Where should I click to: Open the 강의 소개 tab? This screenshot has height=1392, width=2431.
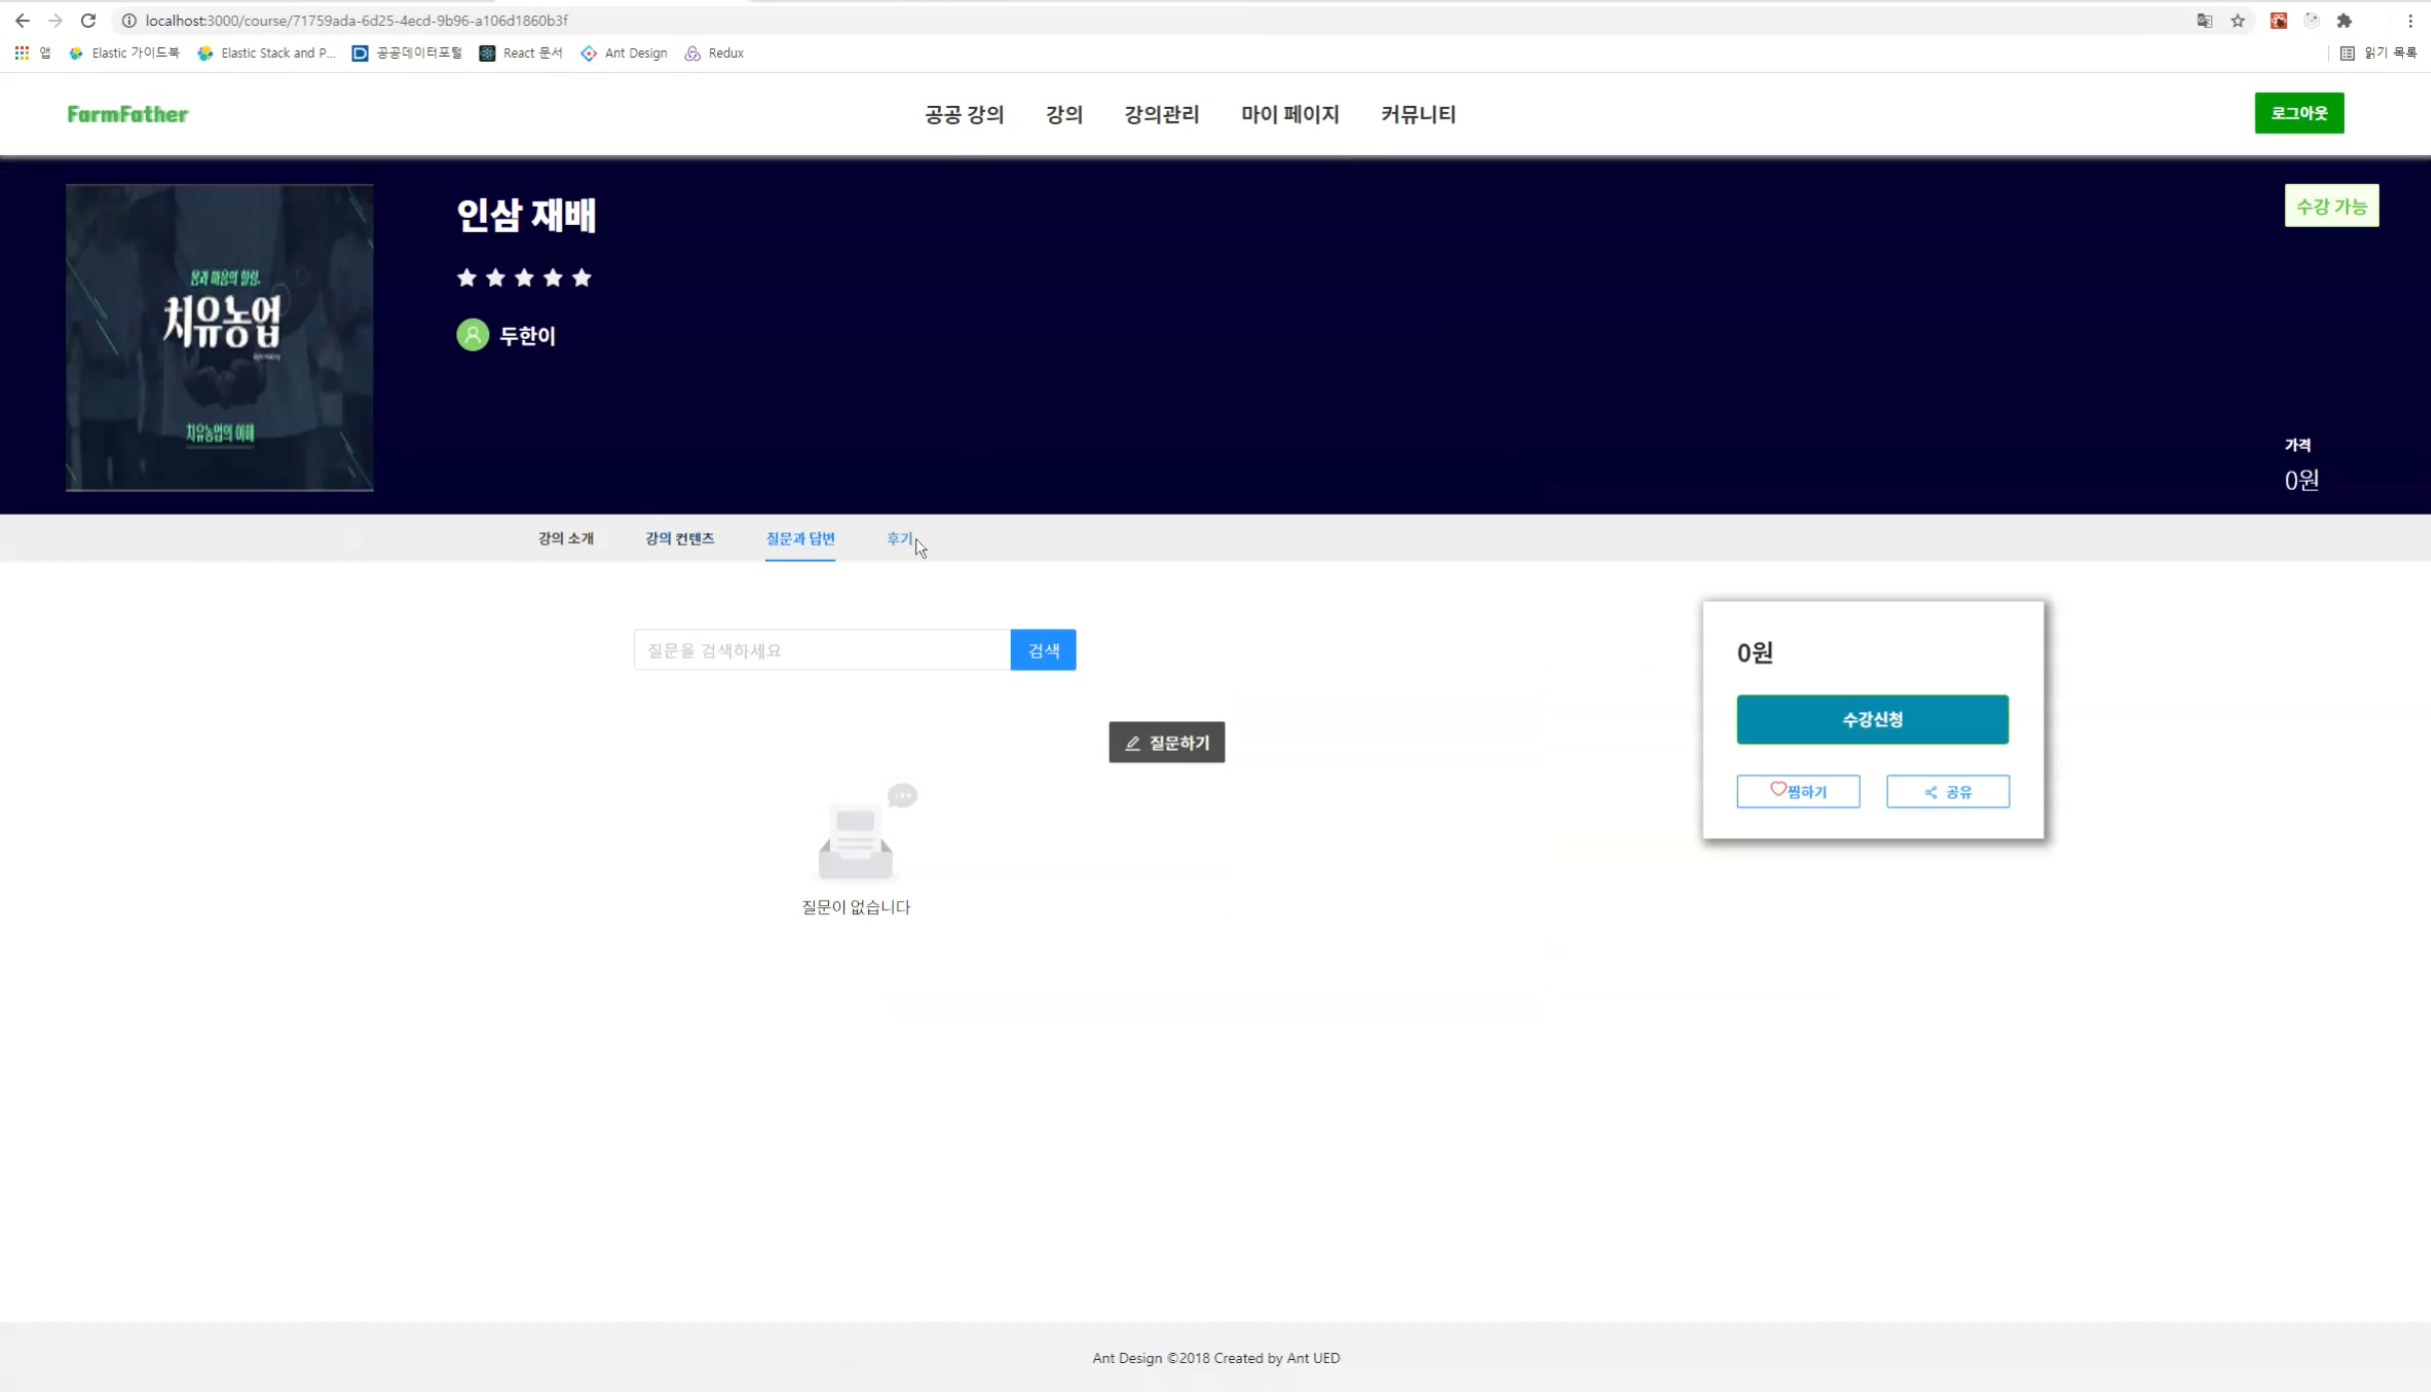click(x=565, y=538)
